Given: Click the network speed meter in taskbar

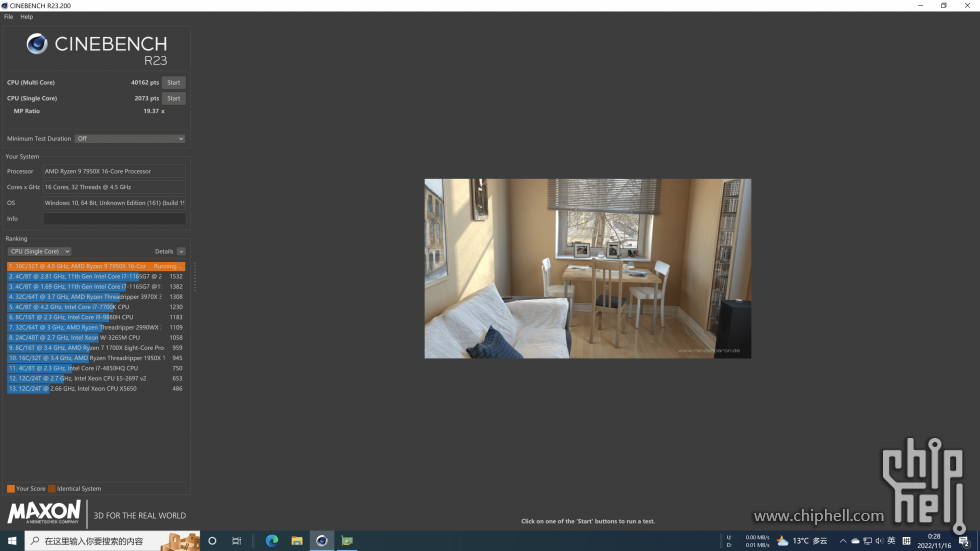Looking at the screenshot, I should pyautogui.click(x=748, y=541).
